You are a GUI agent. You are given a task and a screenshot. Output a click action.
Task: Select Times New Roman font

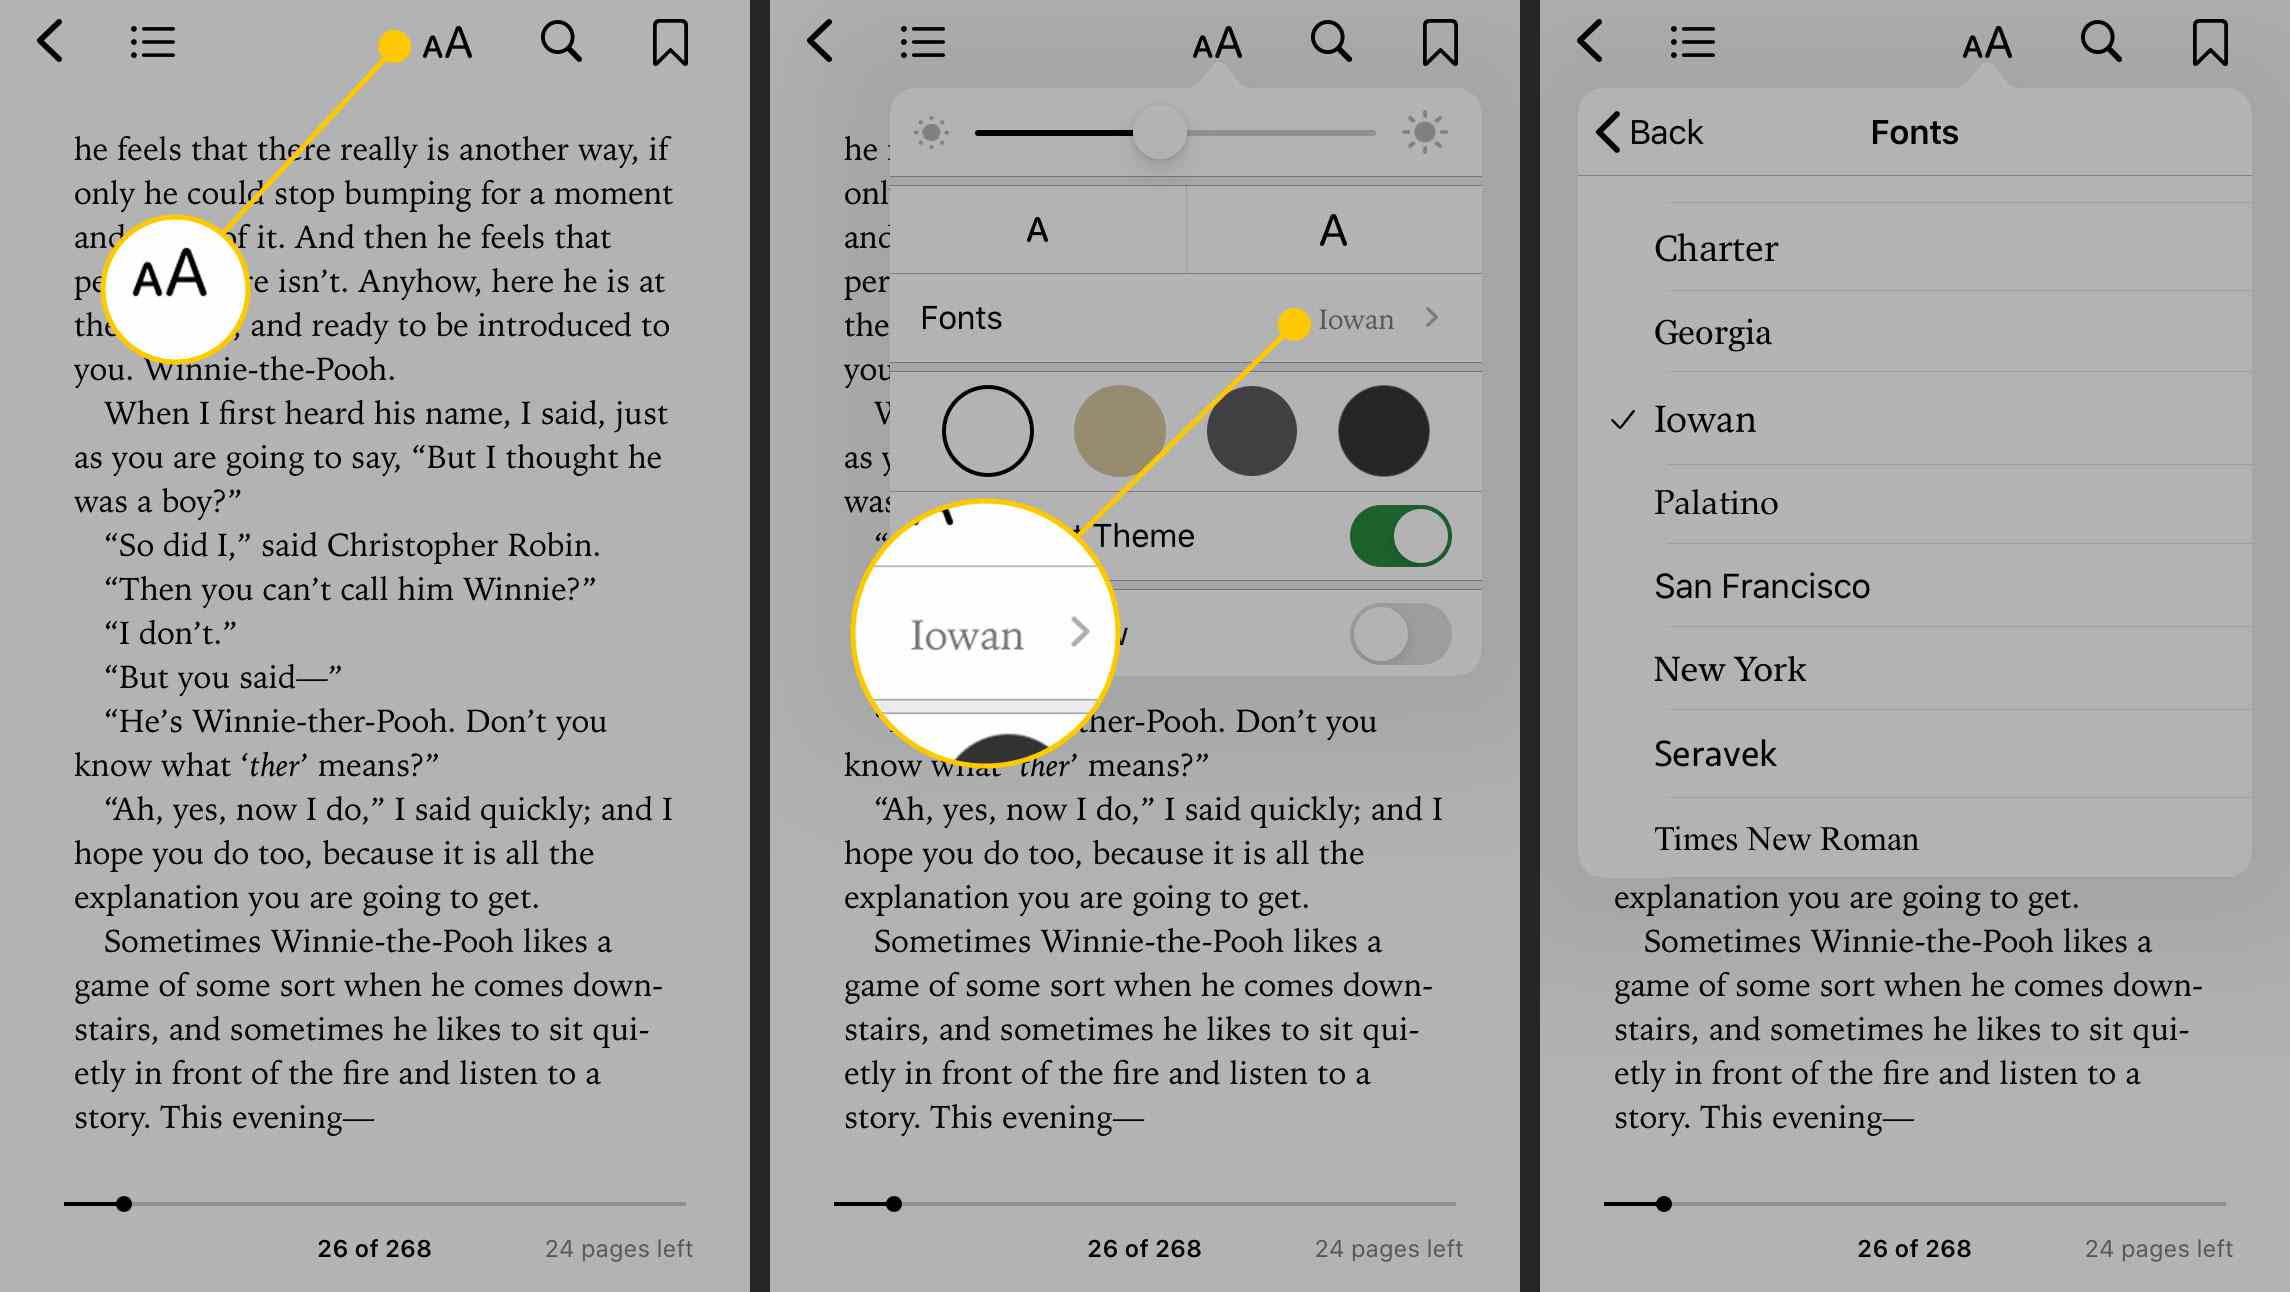(1787, 837)
